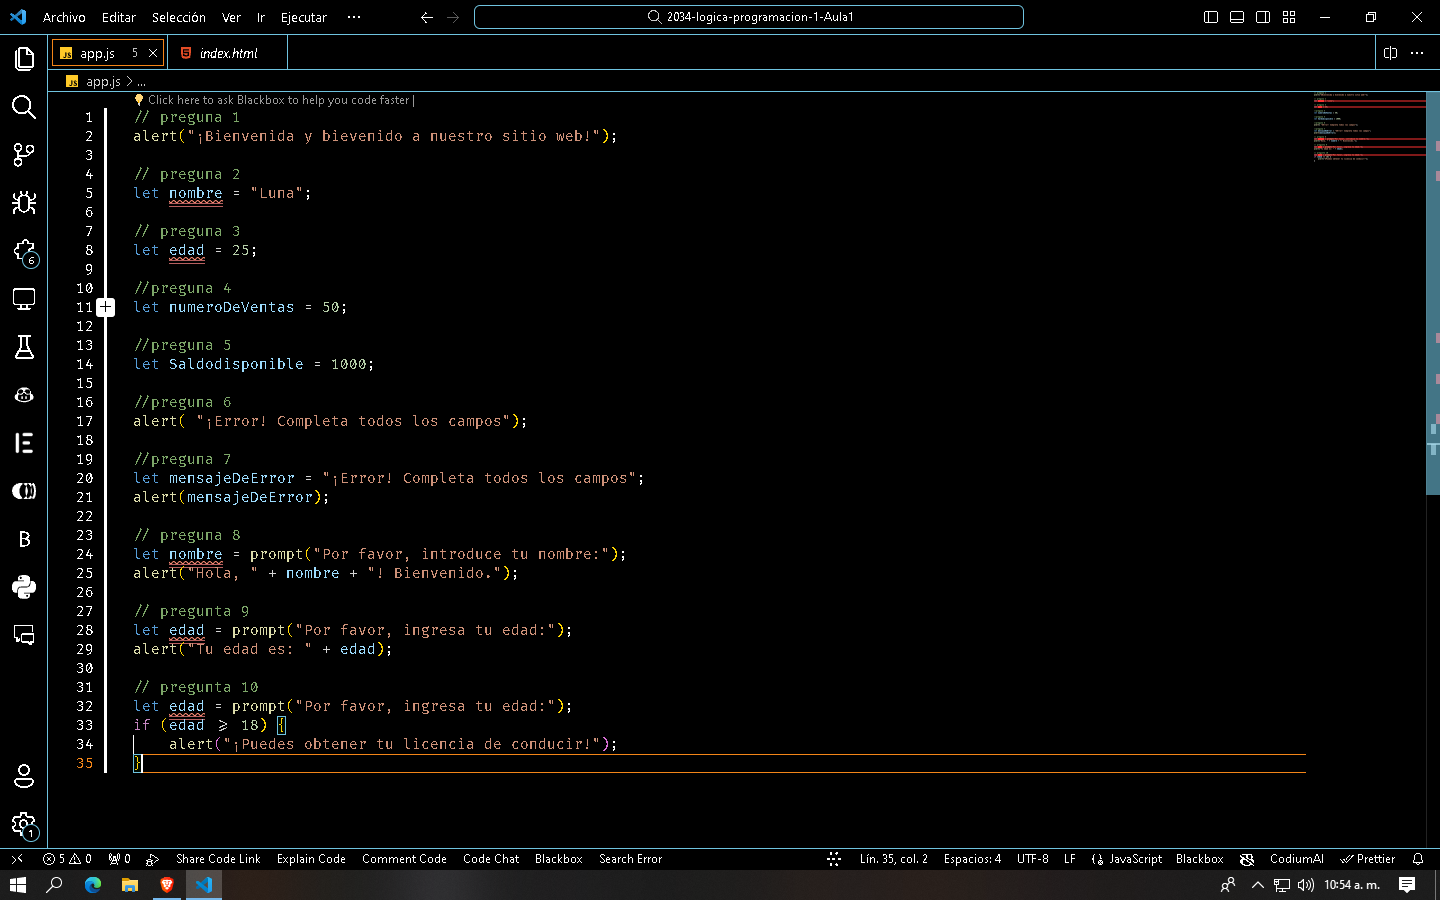Open Brave browser from taskbar

pyautogui.click(x=167, y=885)
